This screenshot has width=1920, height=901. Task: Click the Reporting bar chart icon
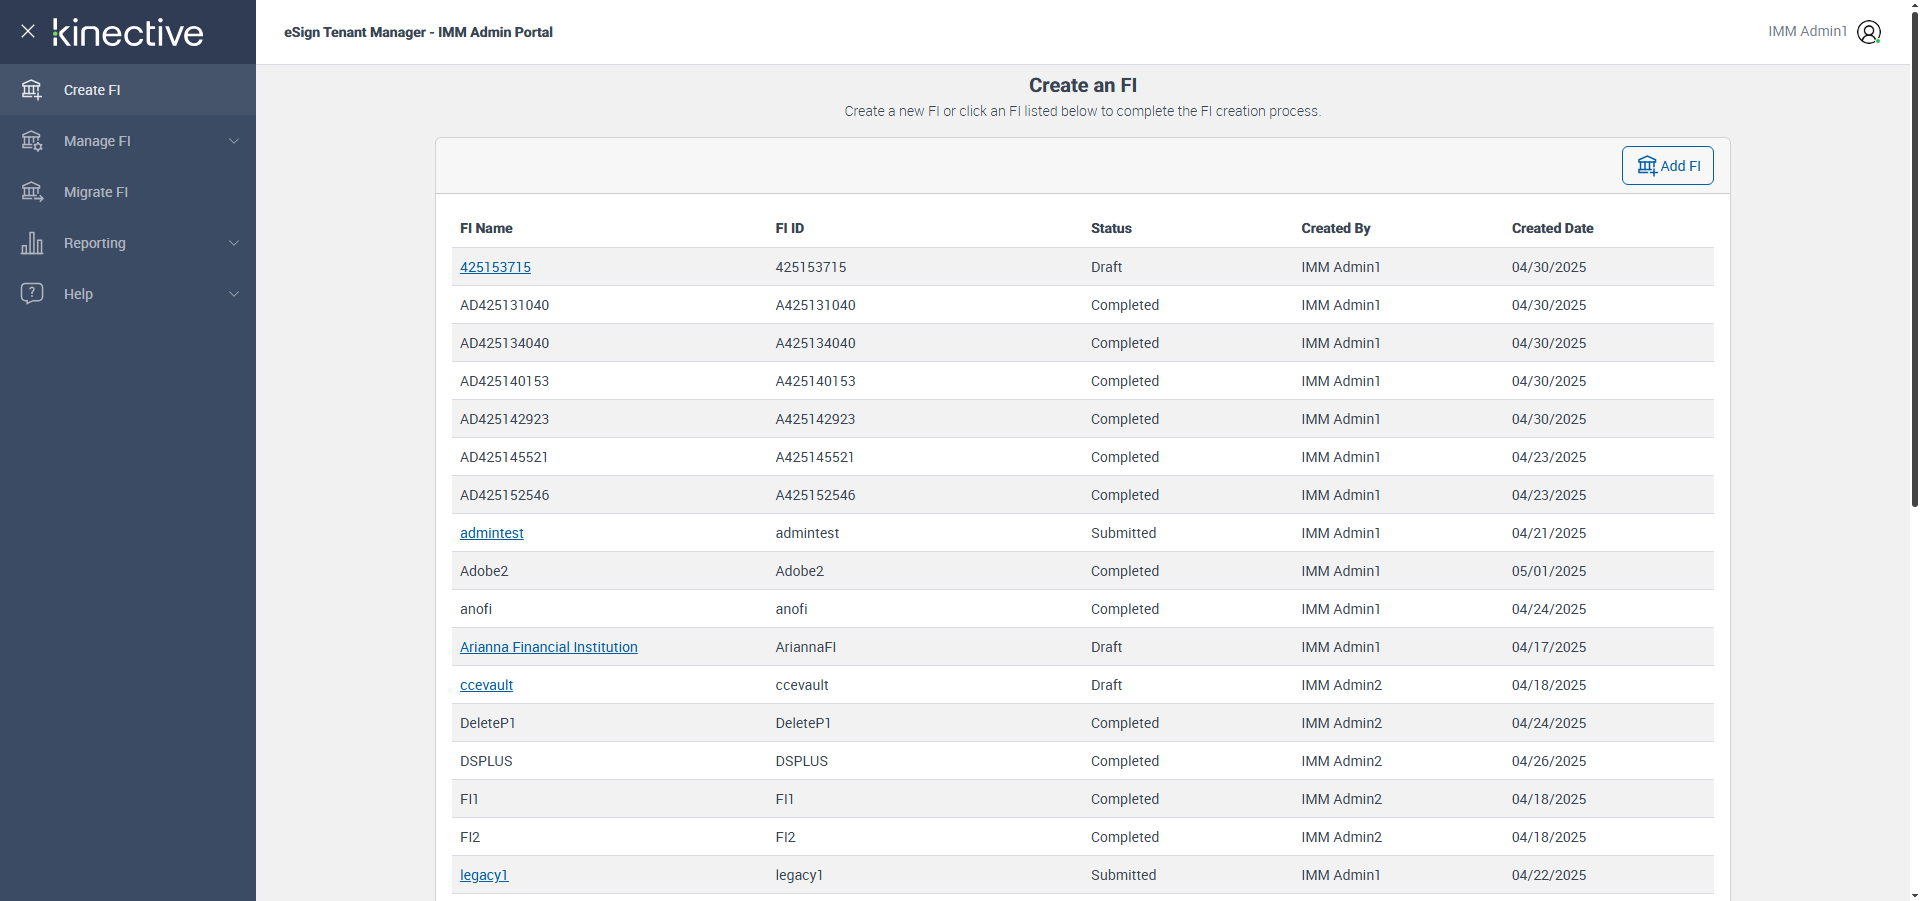pos(32,243)
